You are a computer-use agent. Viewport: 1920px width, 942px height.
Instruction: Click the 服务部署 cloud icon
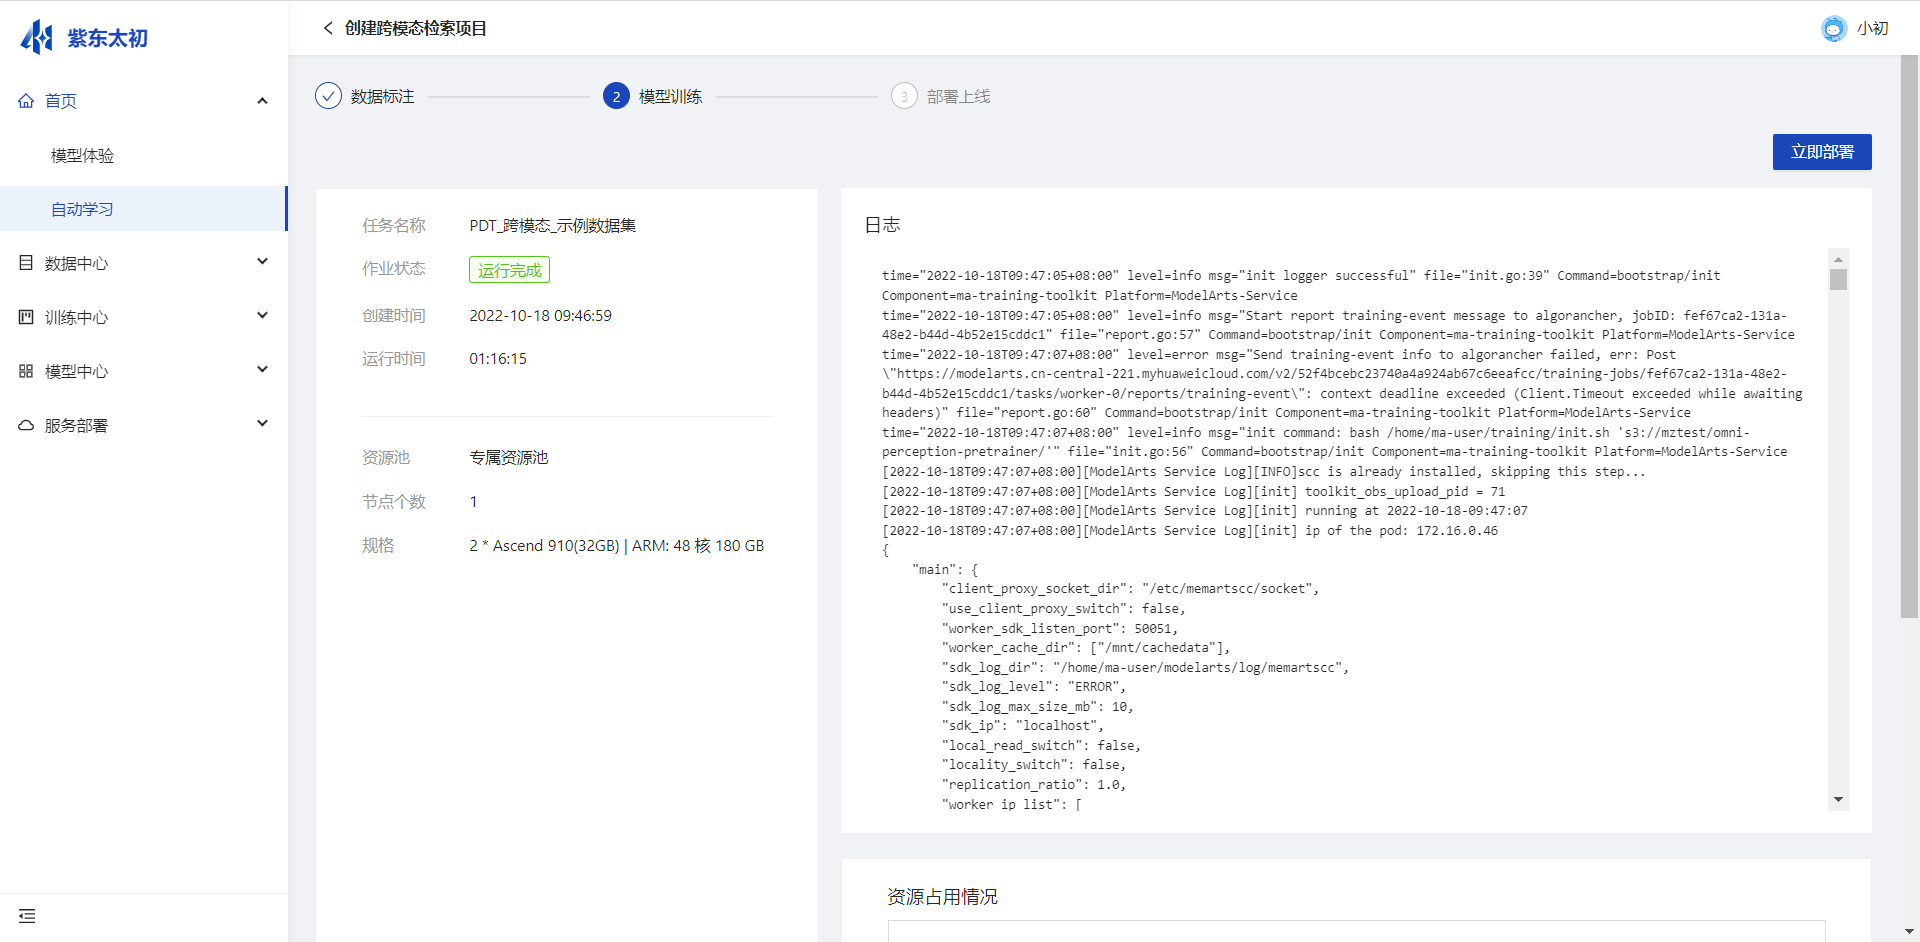pos(26,425)
